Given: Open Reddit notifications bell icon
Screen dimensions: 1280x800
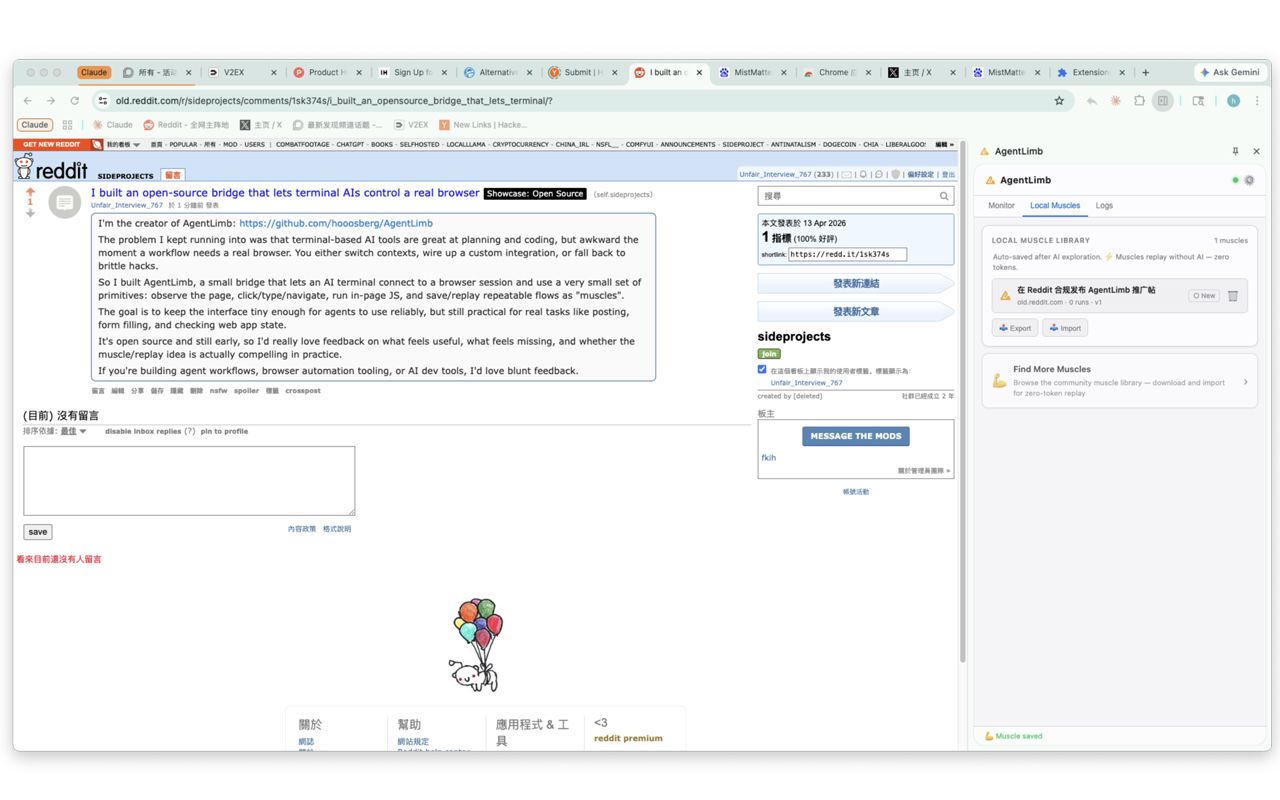Looking at the screenshot, I should click(x=864, y=175).
